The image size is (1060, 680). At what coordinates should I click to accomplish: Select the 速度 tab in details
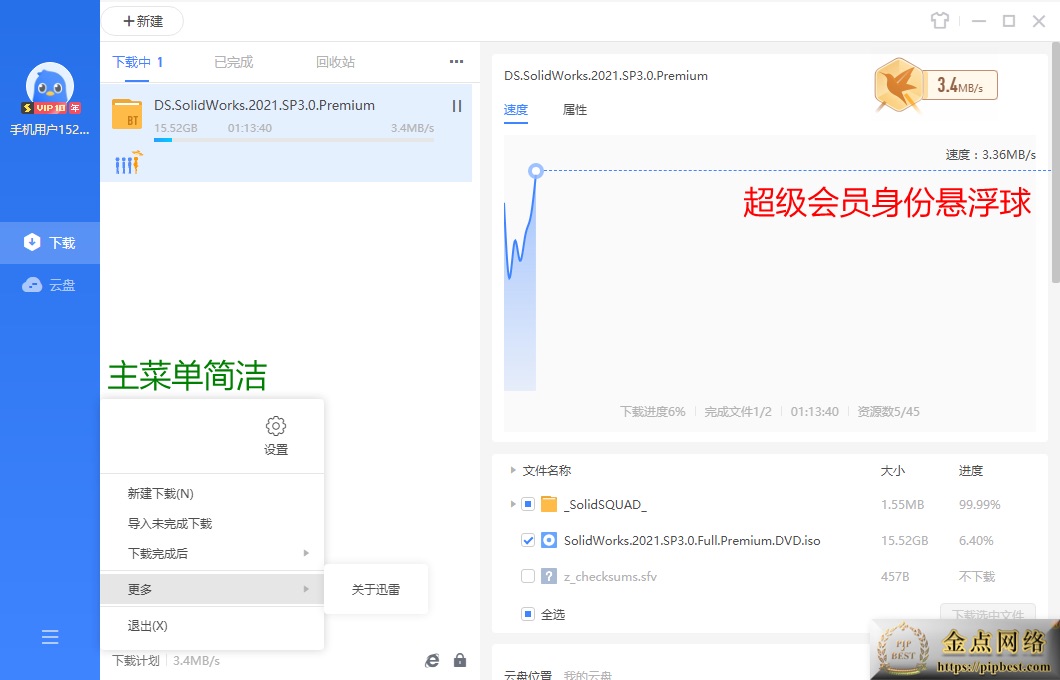tap(516, 110)
